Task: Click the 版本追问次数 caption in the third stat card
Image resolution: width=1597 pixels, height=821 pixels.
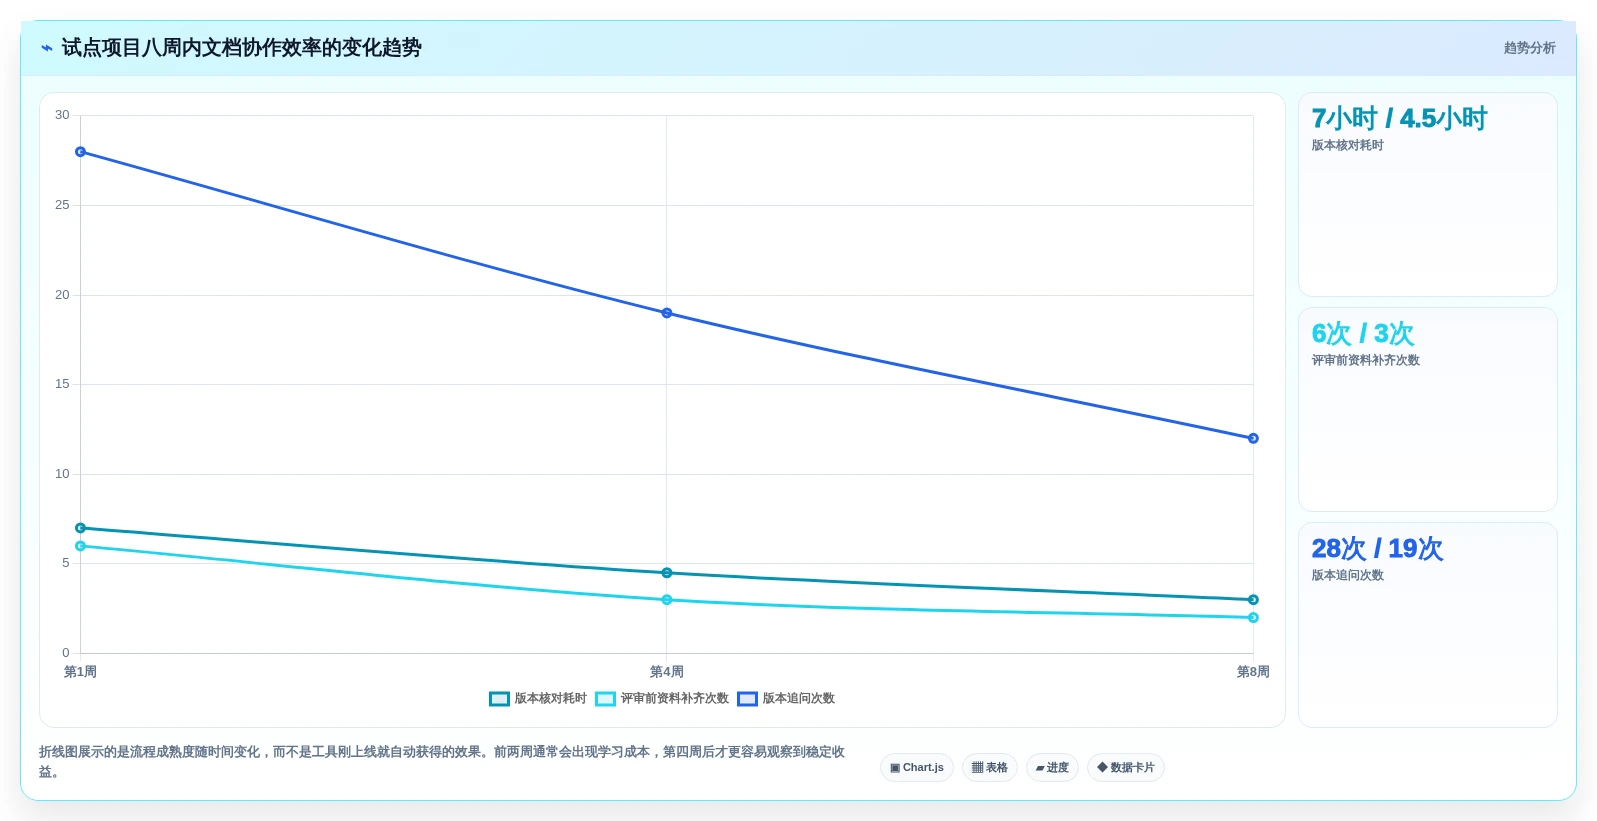Action: click(1347, 576)
